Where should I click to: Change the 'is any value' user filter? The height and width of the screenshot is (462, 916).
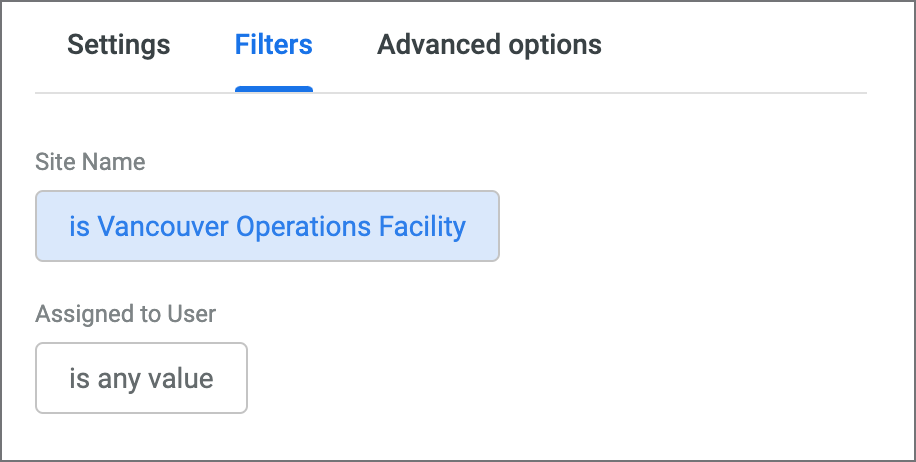pyautogui.click(x=141, y=379)
